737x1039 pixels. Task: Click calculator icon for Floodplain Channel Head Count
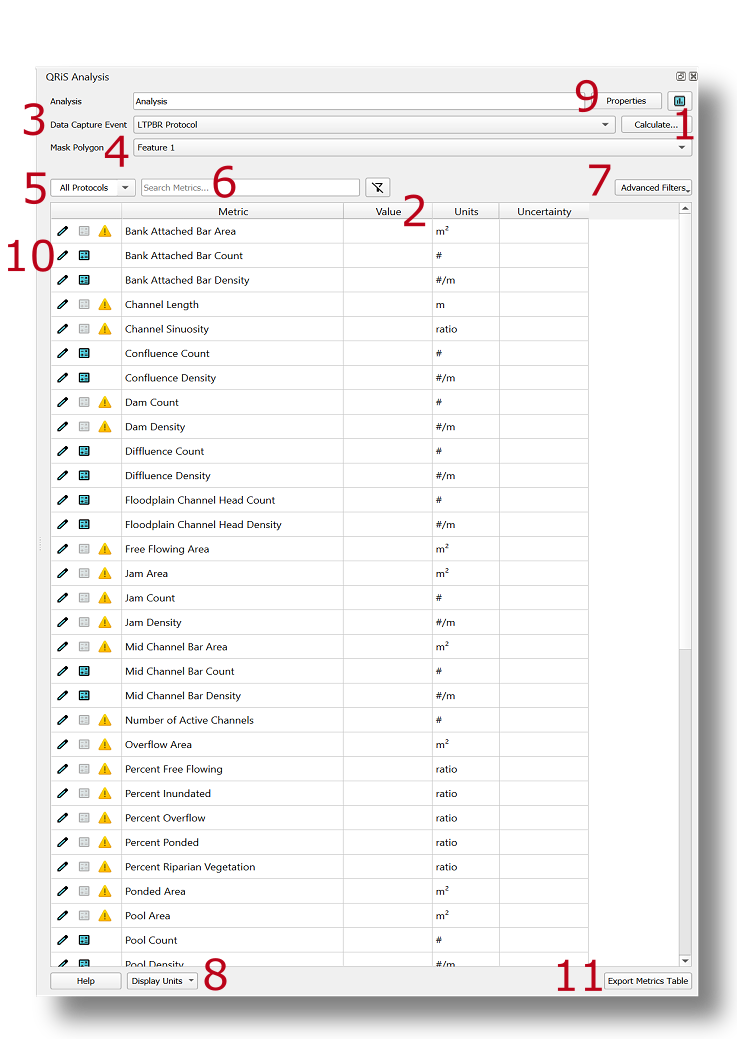tap(84, 500)
